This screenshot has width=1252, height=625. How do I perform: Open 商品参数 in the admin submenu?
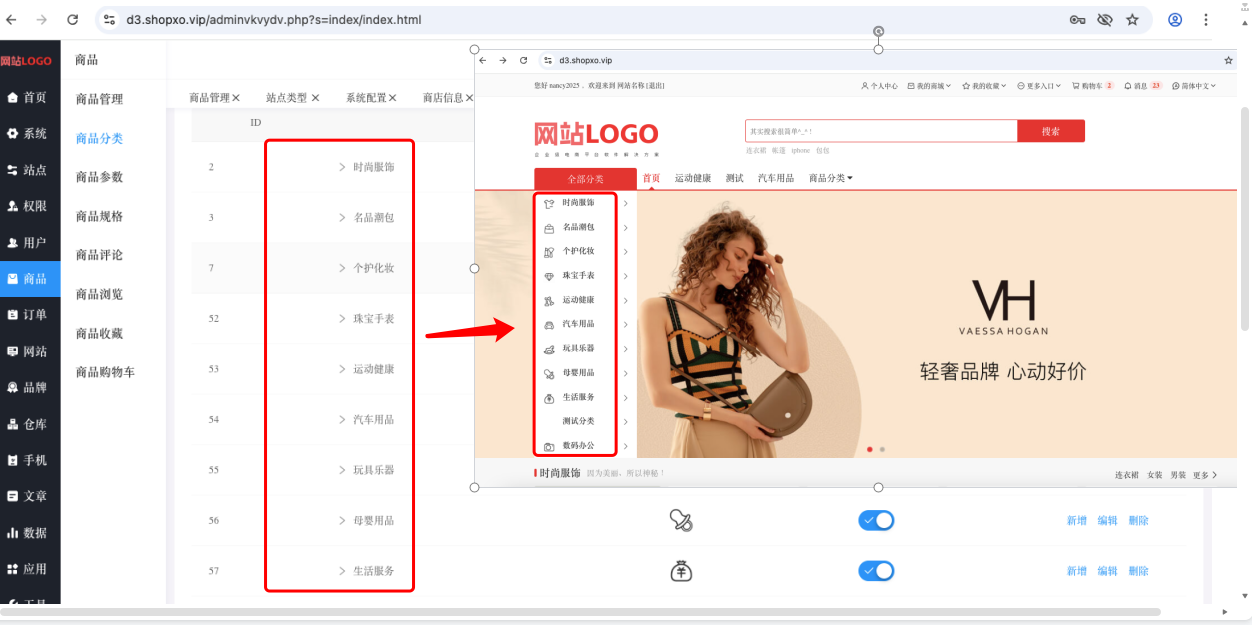(x=99, y=177)
